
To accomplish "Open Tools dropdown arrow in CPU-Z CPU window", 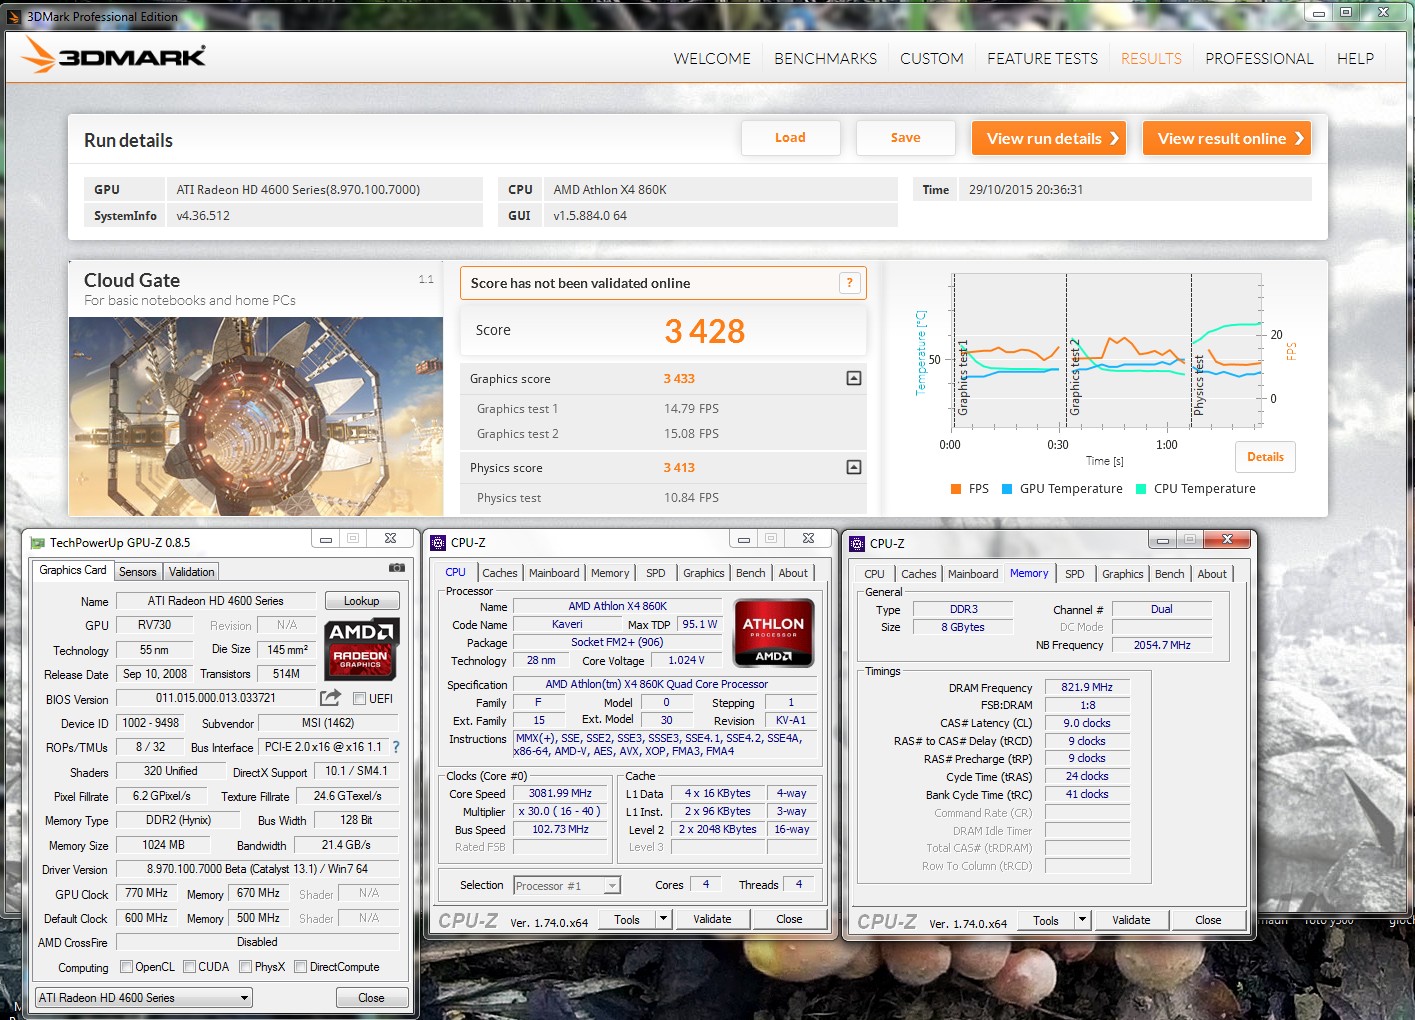I will (x=662, y=919).
